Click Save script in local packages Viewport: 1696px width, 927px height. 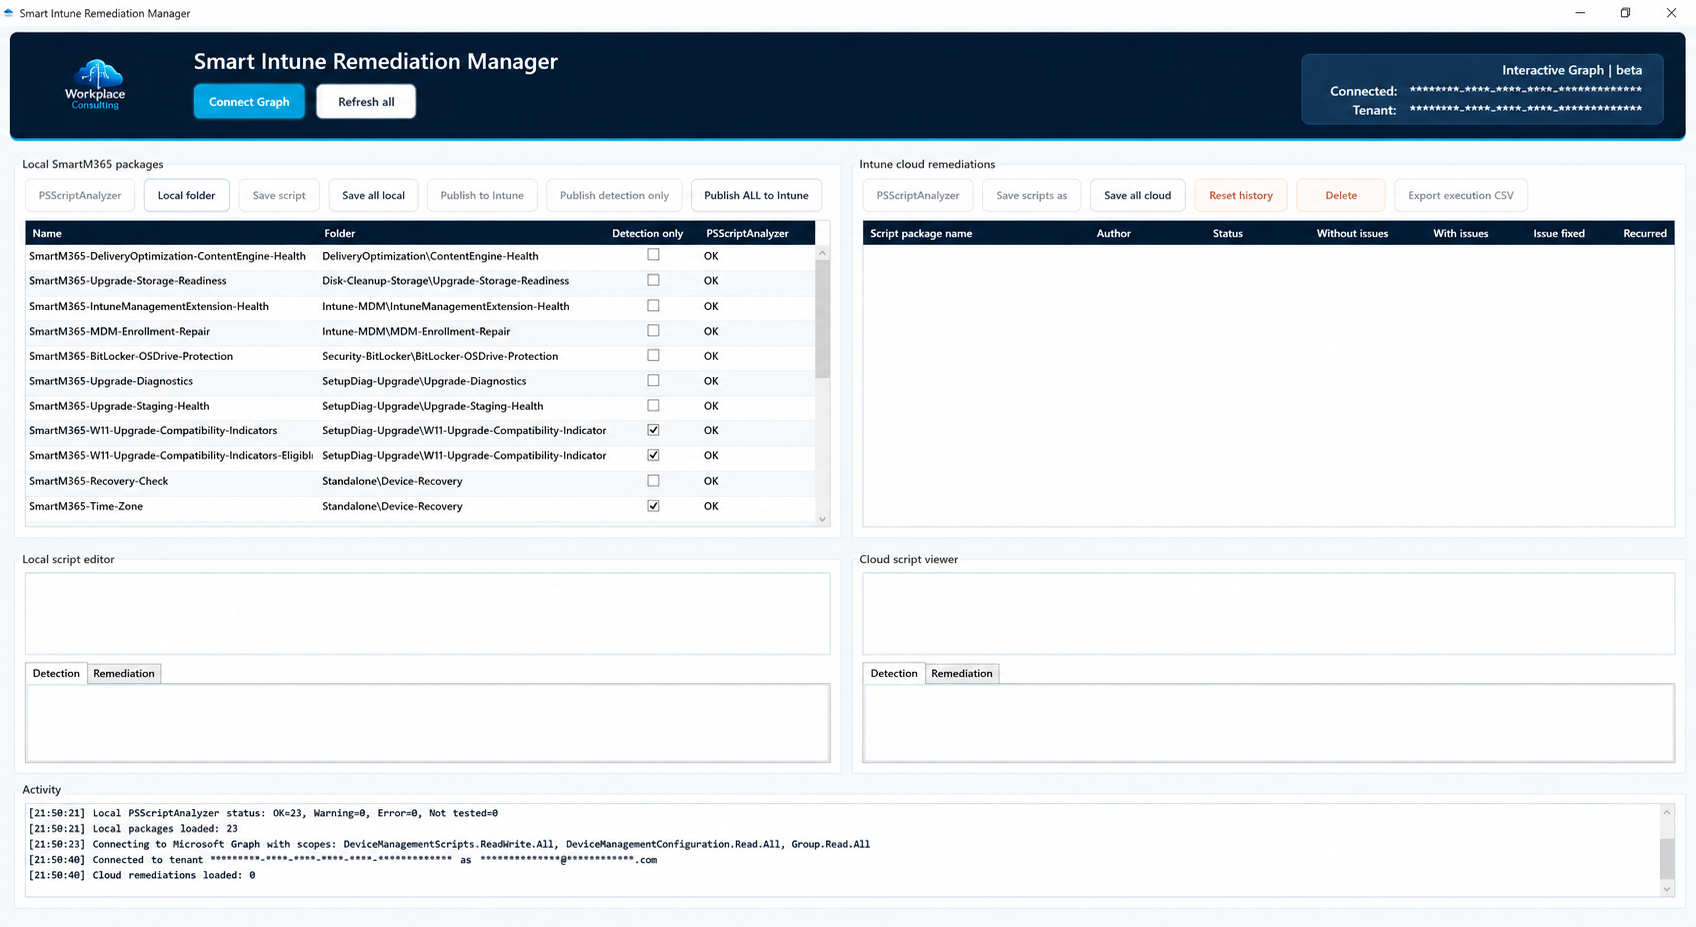click(x=279, y=195)
